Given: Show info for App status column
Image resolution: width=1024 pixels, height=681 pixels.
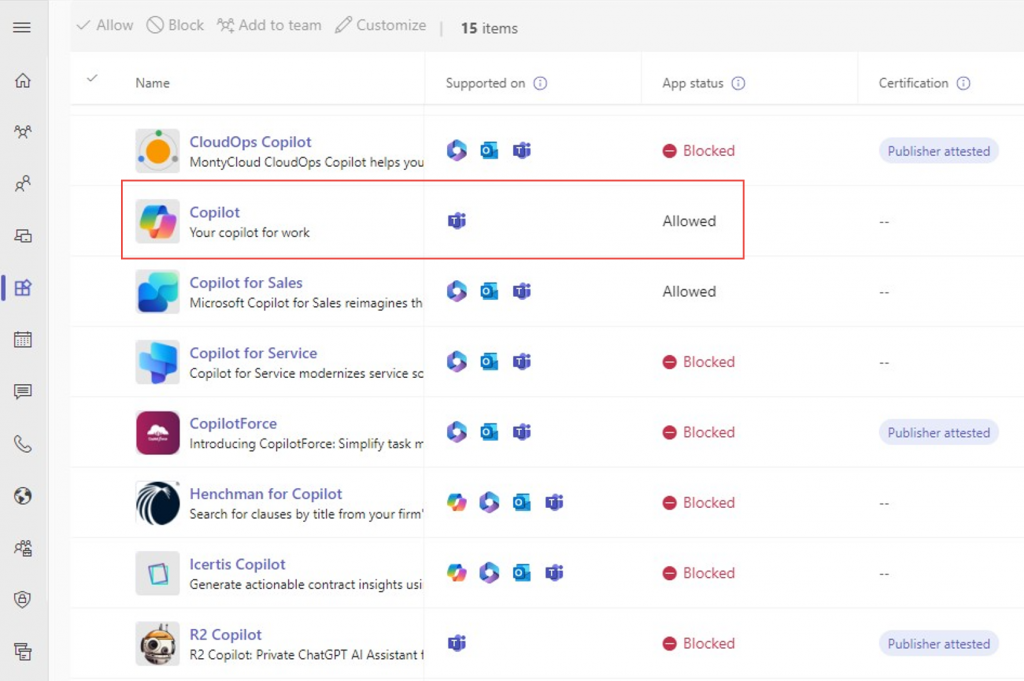Looking at the screenshot, I should 738,83.
